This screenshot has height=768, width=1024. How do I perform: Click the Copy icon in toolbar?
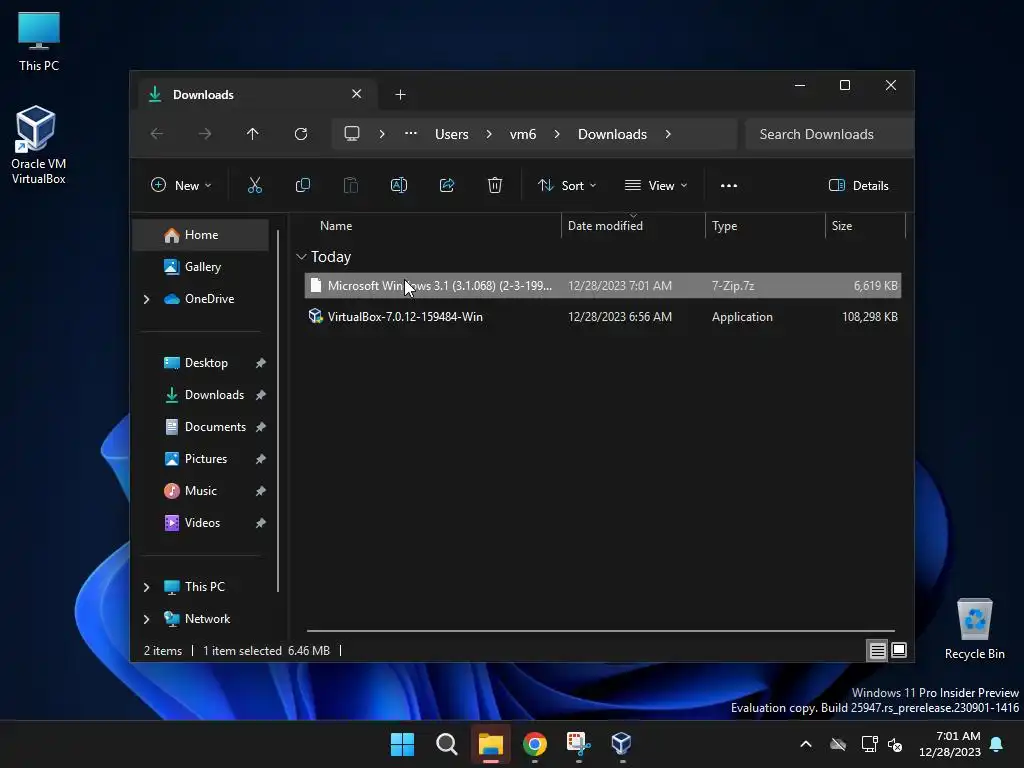302,185
